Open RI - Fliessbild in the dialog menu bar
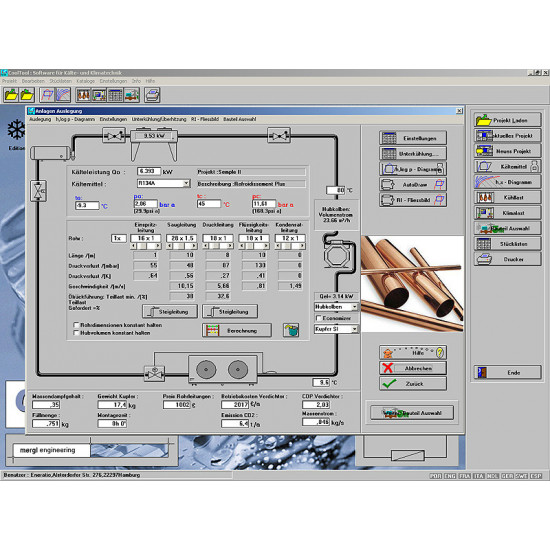 pos(205,119)
